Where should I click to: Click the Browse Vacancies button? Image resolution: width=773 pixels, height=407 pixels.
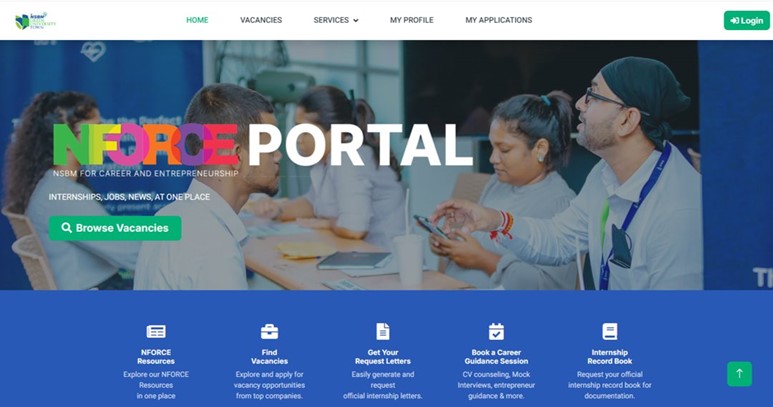[115, 228]
